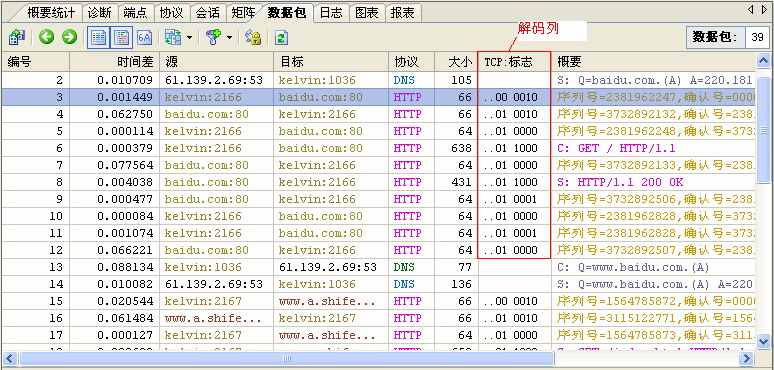The height and width of the screenshot is (370, 774).
Task: Click the TCP:标志 column header
Action: click(x=514, y=62)
